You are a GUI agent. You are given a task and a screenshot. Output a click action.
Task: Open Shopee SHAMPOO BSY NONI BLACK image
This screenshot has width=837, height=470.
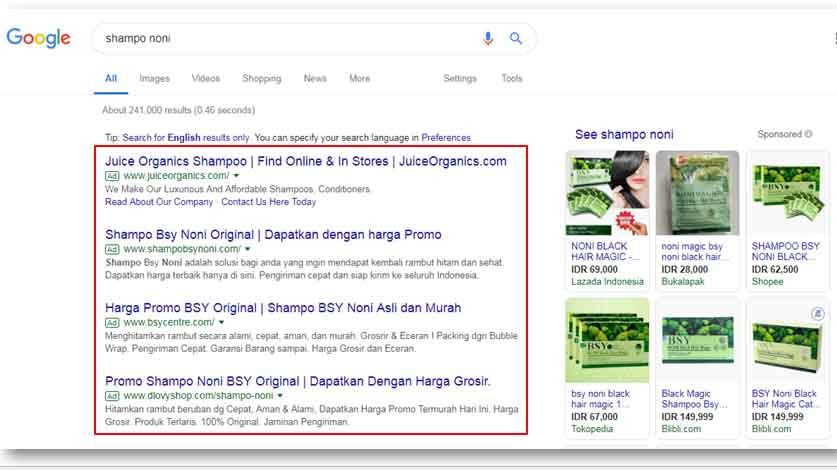[x=788, y=193]
